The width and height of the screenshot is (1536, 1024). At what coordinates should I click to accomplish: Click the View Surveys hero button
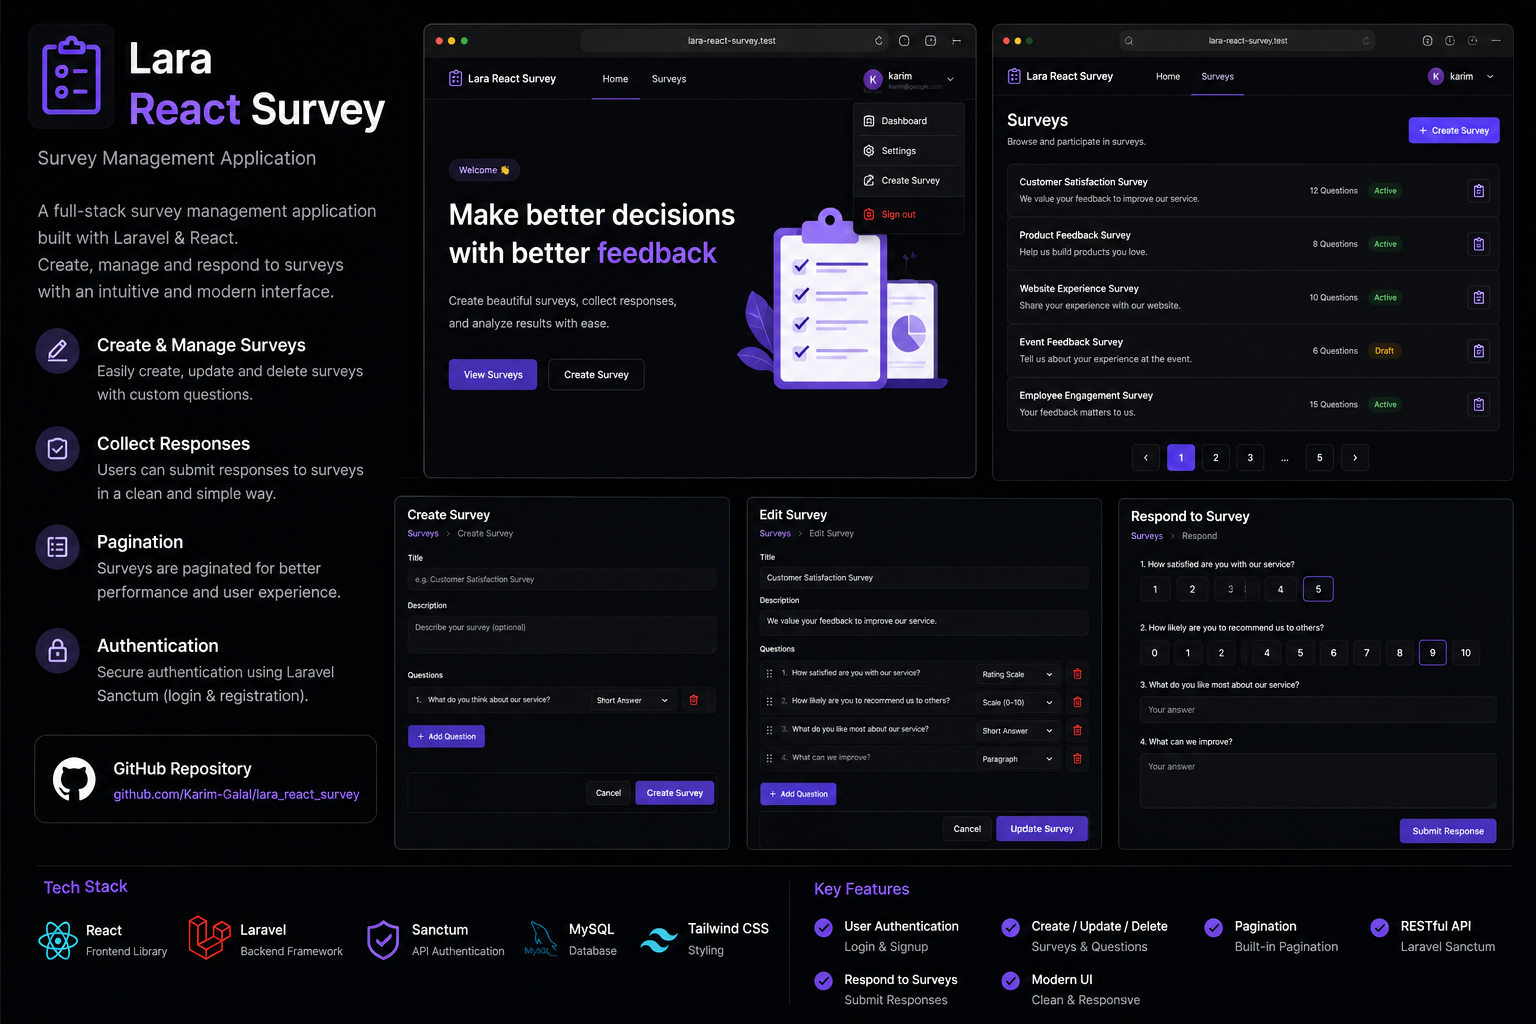pyautogui.click(x=493, y=375)
